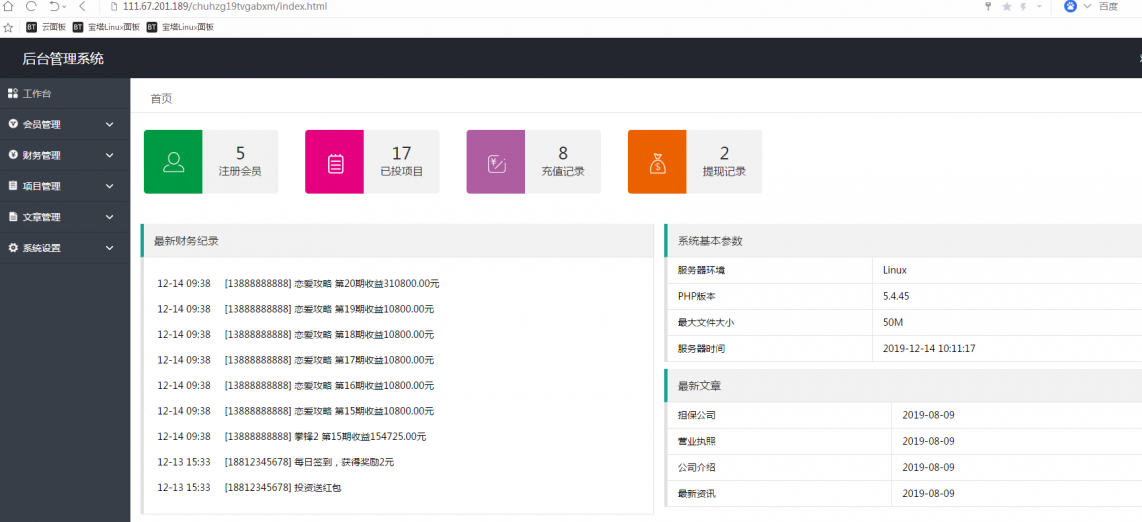
Task: Open the 担保公司 article row
Action: coord(697,415)
